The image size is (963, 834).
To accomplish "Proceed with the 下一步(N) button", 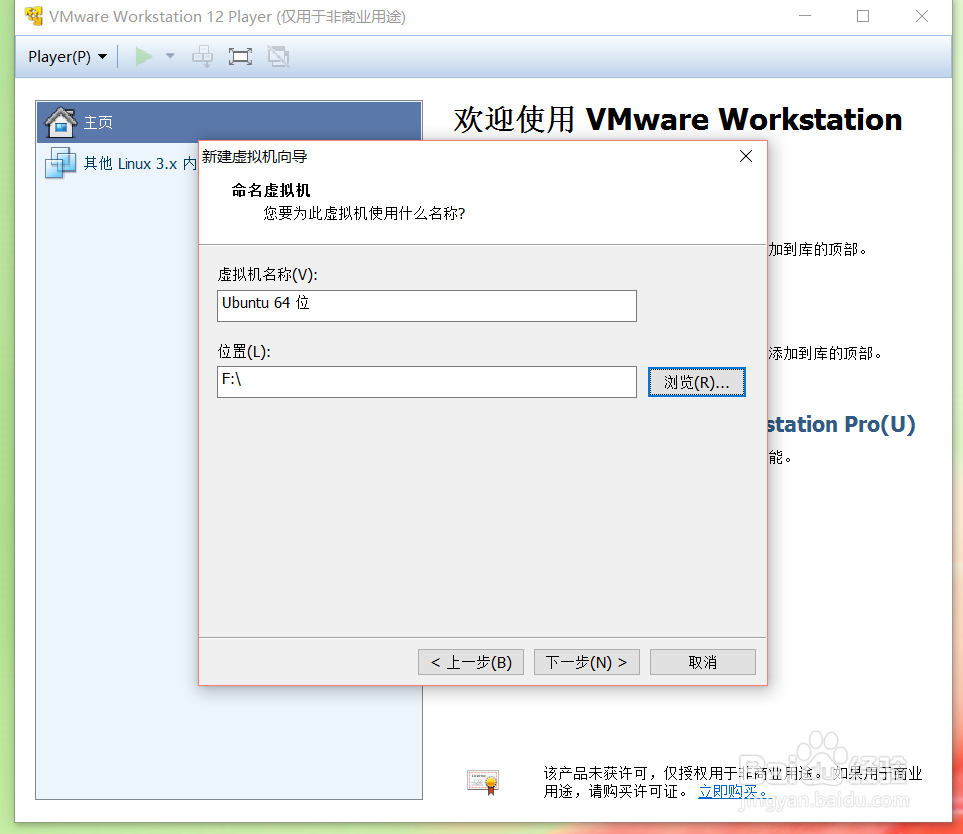I will (587, 662).
